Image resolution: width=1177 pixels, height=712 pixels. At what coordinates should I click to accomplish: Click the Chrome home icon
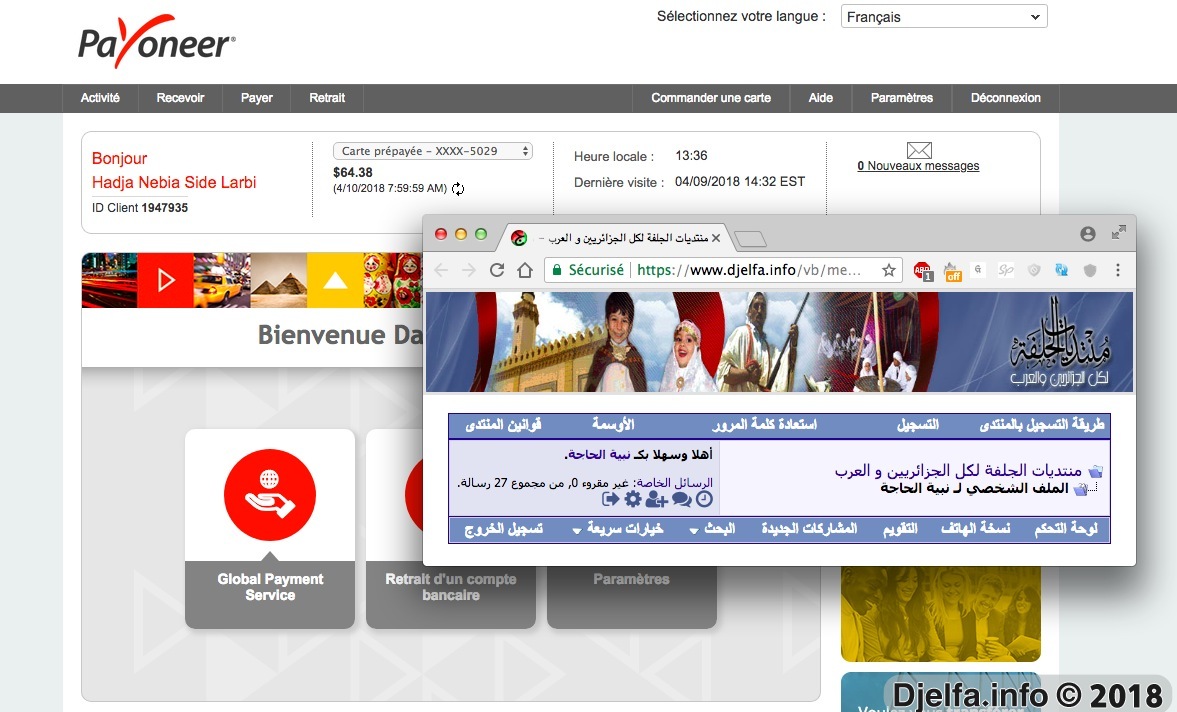pyautogui.click(x=525, y=270)
